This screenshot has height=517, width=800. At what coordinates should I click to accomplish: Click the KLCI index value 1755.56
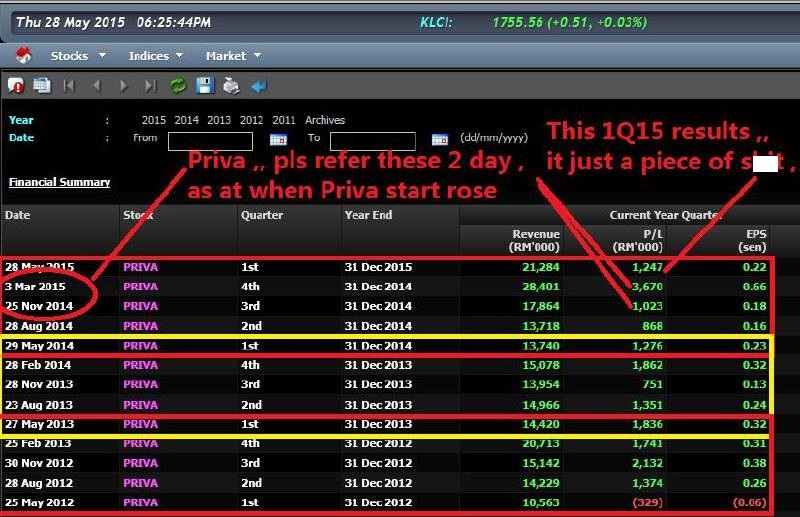click(x=517, y=22)
